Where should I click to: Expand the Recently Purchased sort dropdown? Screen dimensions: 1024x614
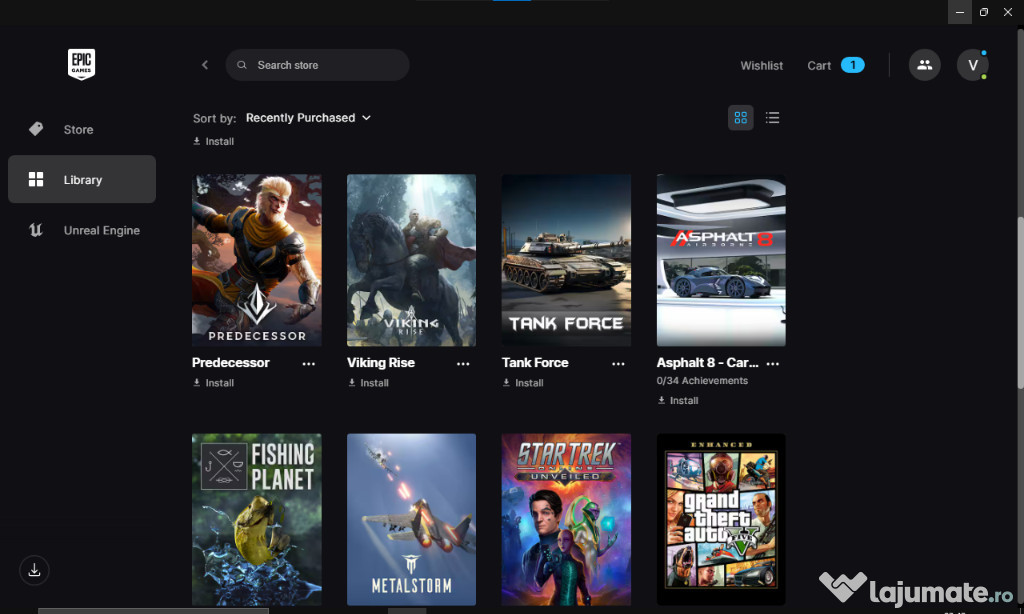click(x=308, y=118)
